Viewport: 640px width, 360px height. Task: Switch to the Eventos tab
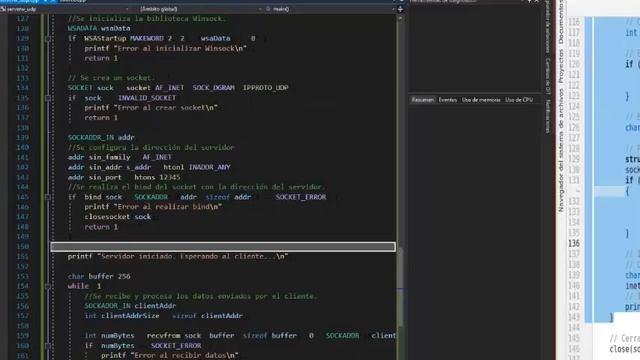tap(447, 100)
